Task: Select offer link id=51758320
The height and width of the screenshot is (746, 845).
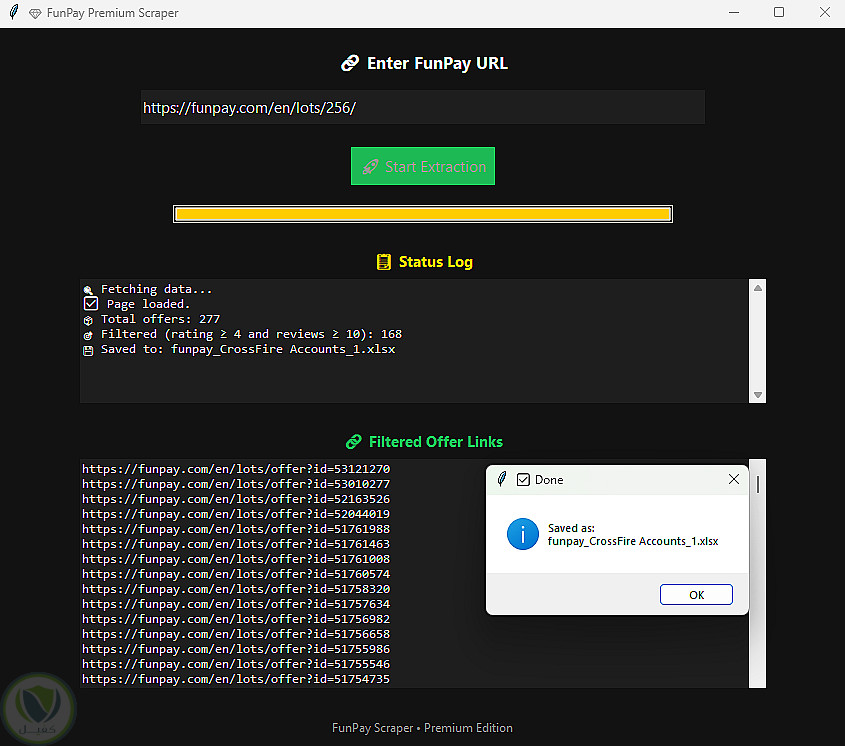Action: (x=236, y=589)
